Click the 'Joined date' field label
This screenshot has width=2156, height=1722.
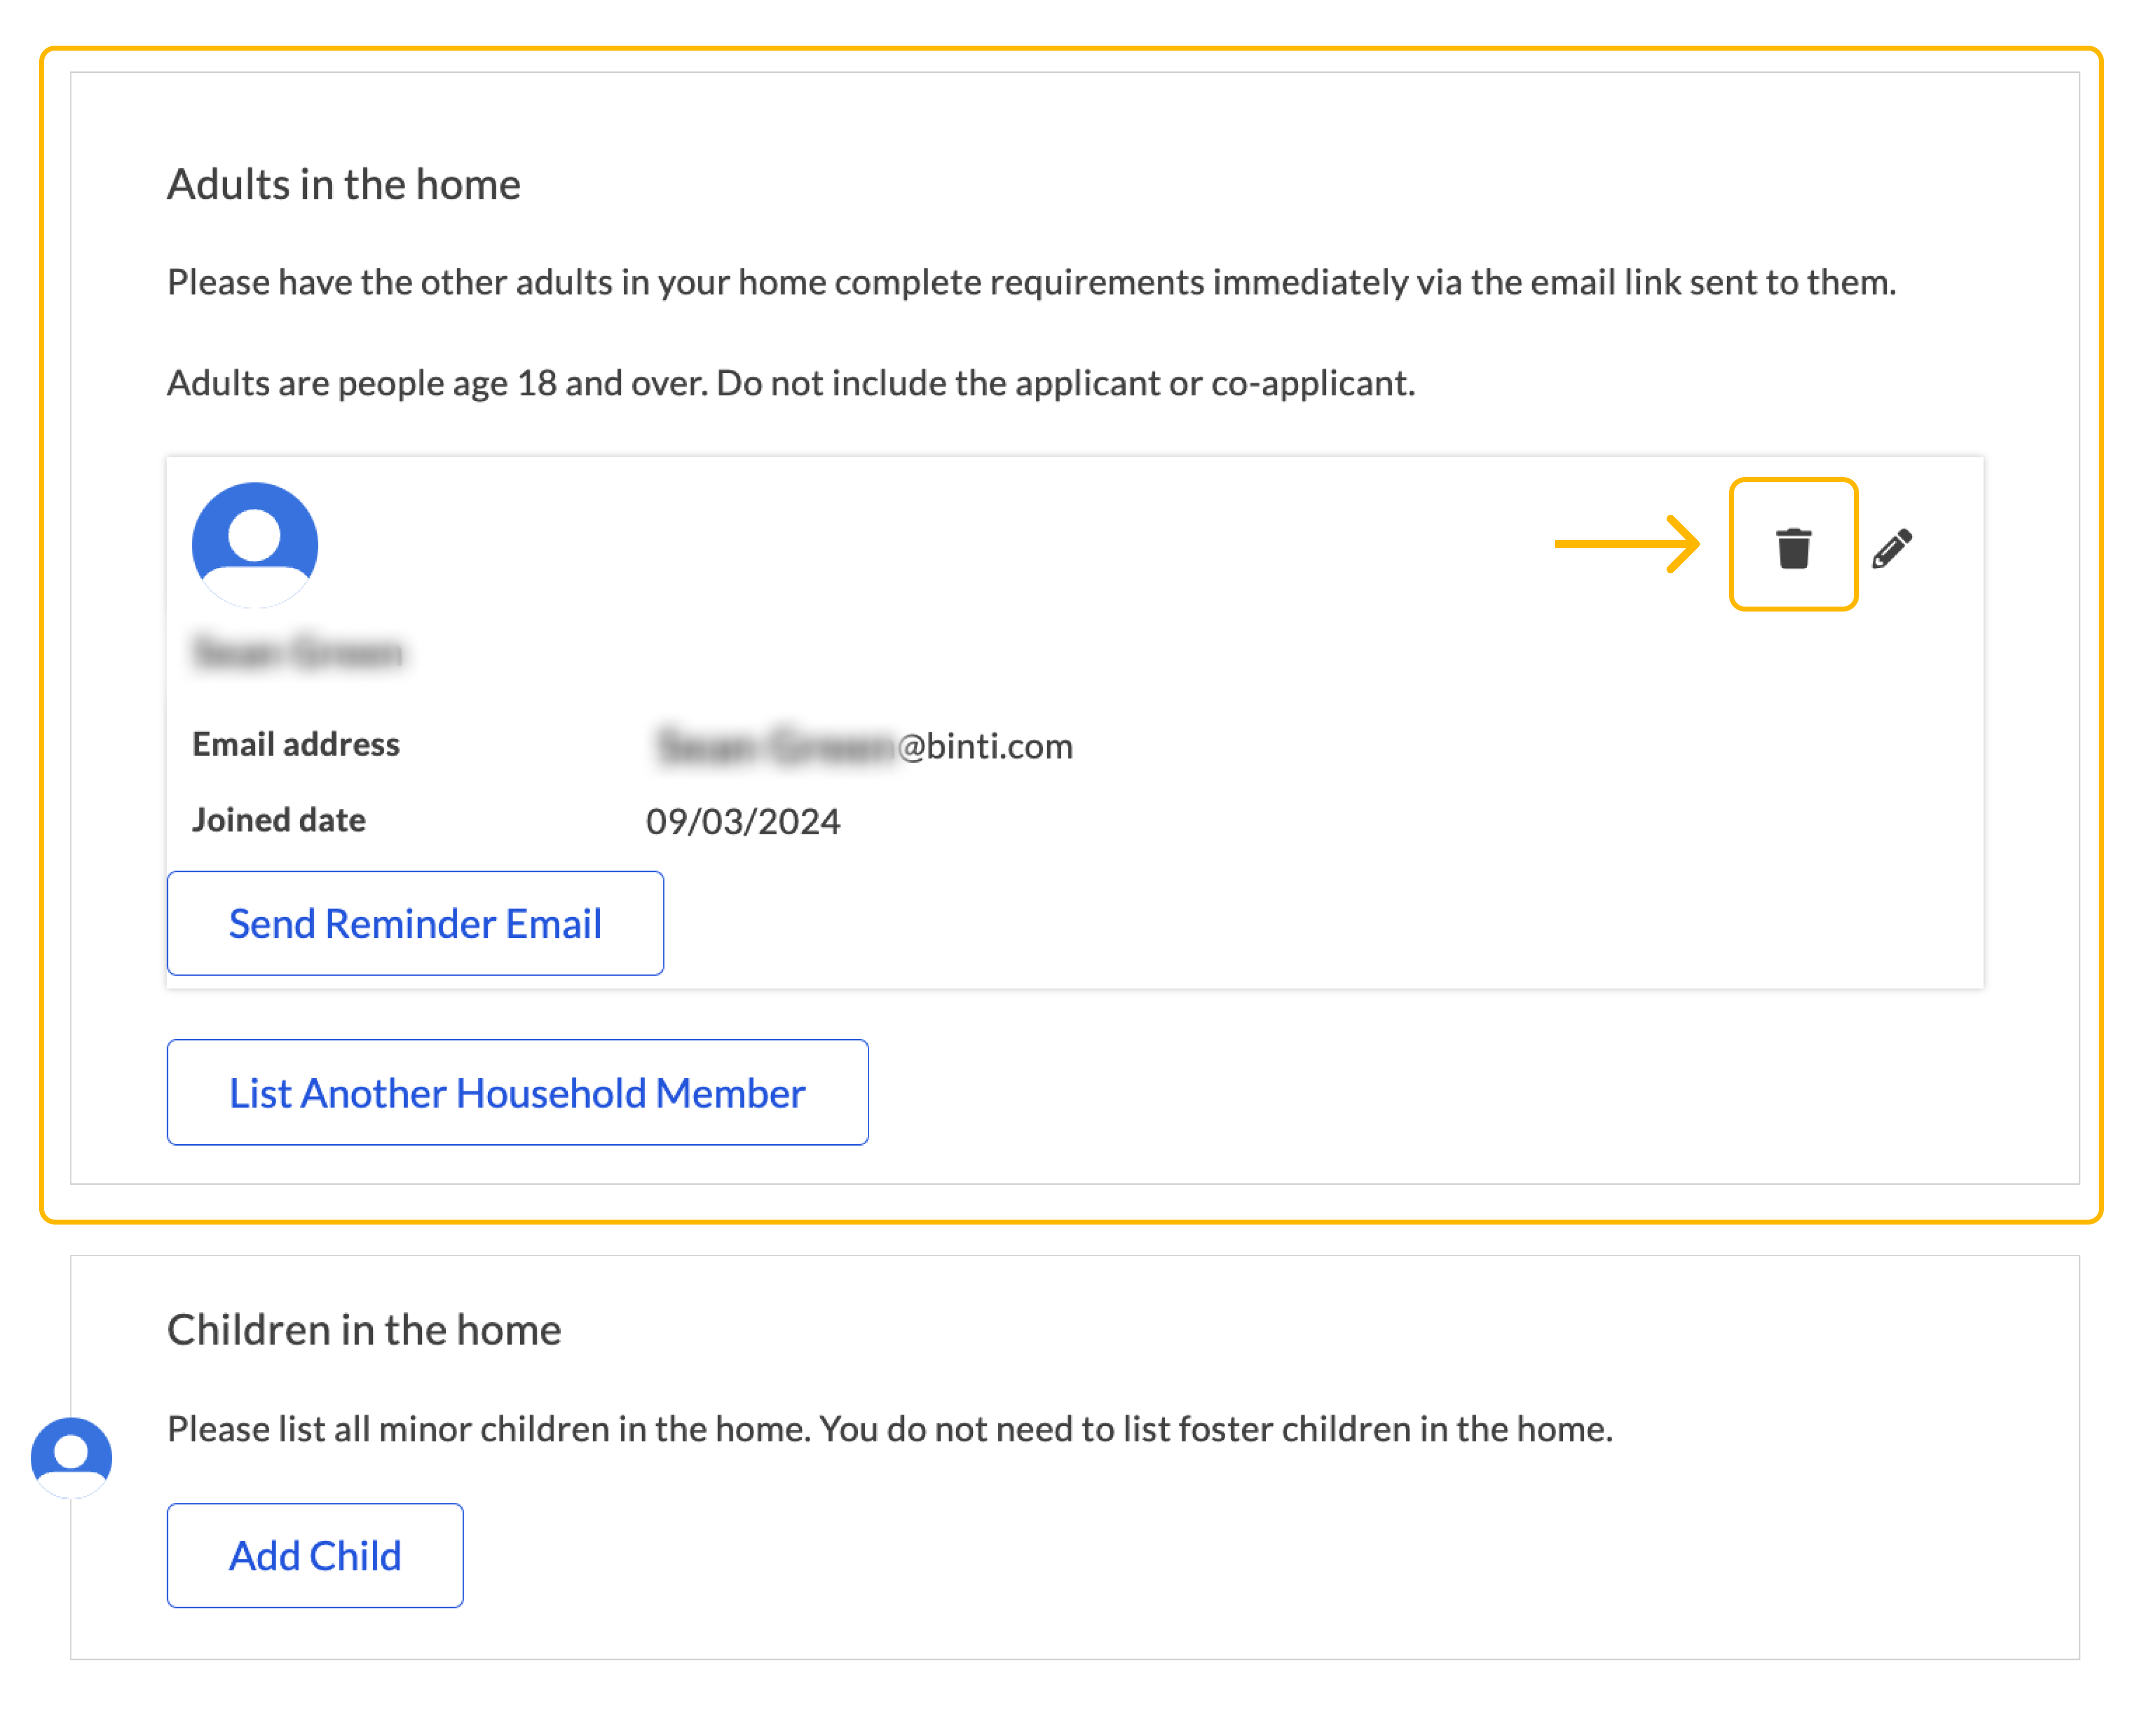point(279,820)
